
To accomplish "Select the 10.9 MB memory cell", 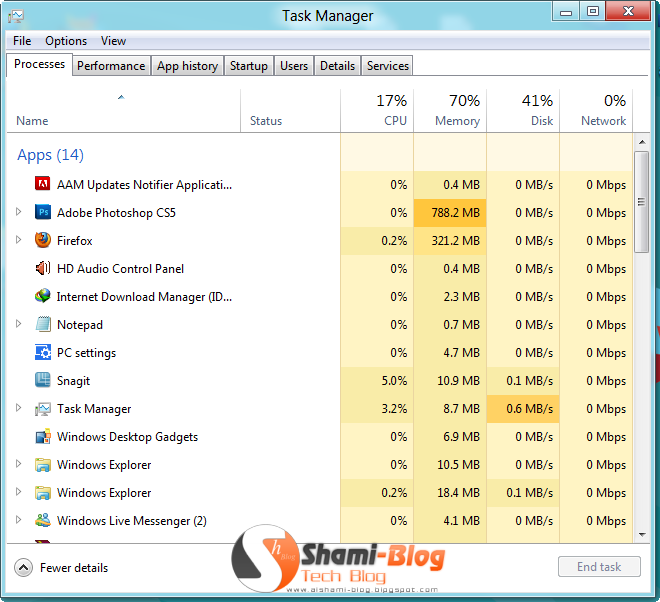I will (x=450, y=381).
